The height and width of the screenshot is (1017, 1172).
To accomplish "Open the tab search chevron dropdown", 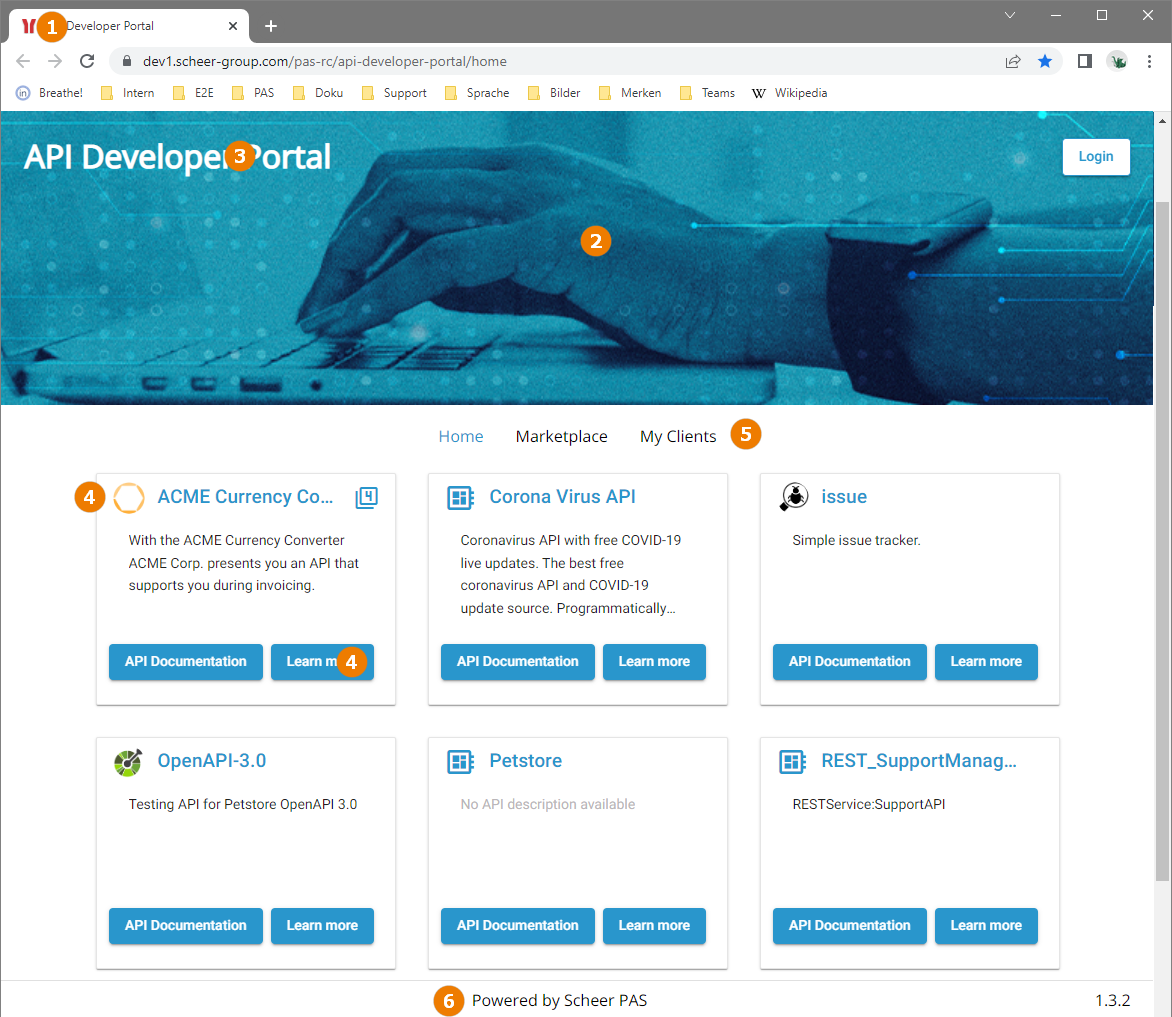I will pos(1009,15).
